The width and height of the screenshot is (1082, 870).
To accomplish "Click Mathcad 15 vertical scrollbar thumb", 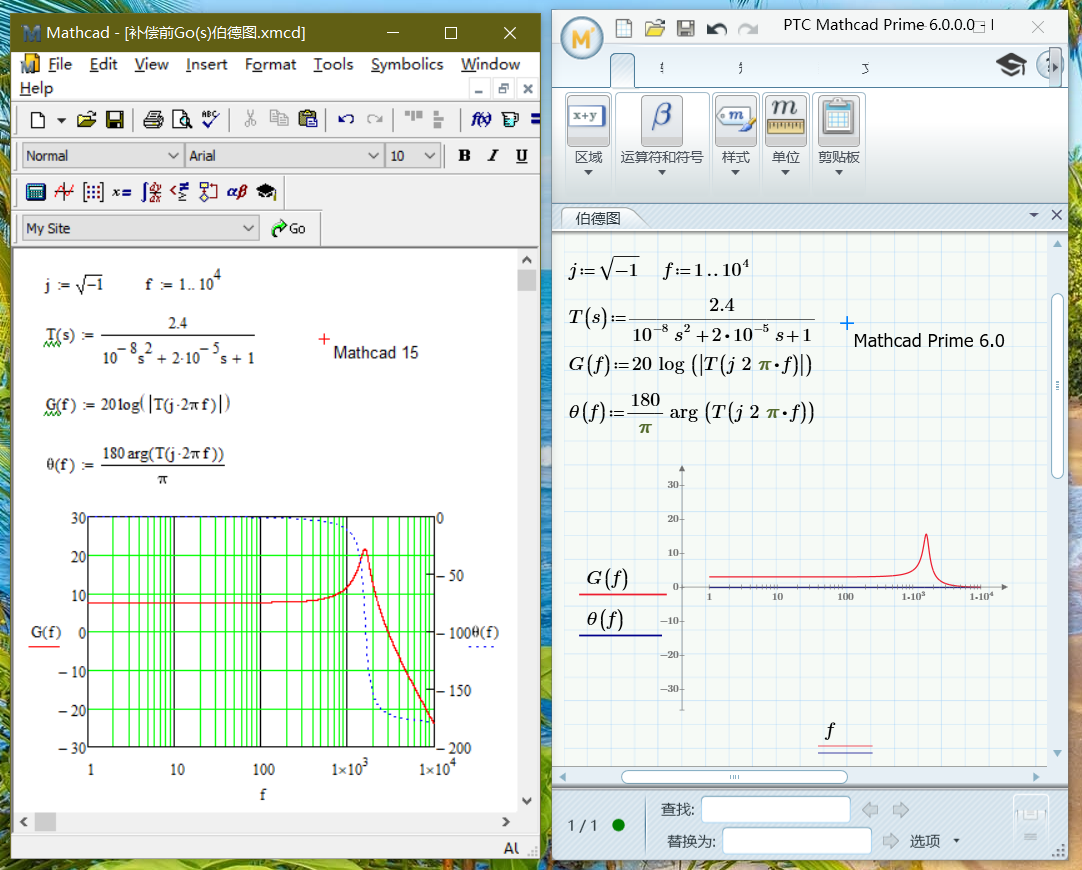I will 527,280.
